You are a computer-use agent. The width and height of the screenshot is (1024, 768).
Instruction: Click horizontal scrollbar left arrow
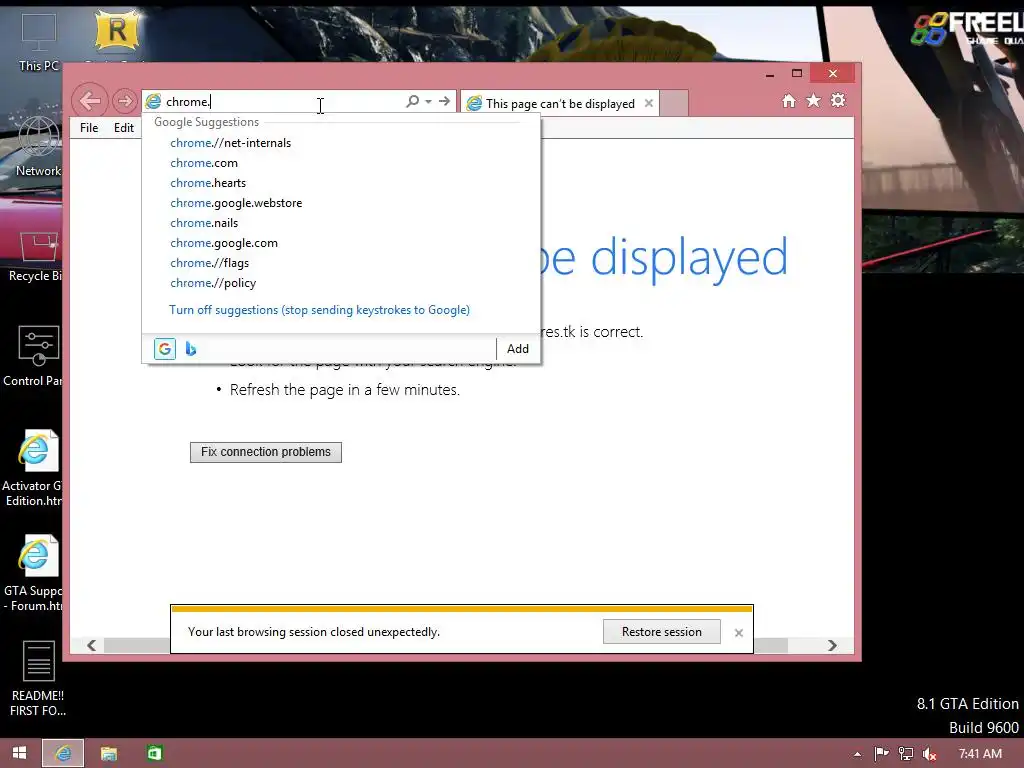[91, 645]
